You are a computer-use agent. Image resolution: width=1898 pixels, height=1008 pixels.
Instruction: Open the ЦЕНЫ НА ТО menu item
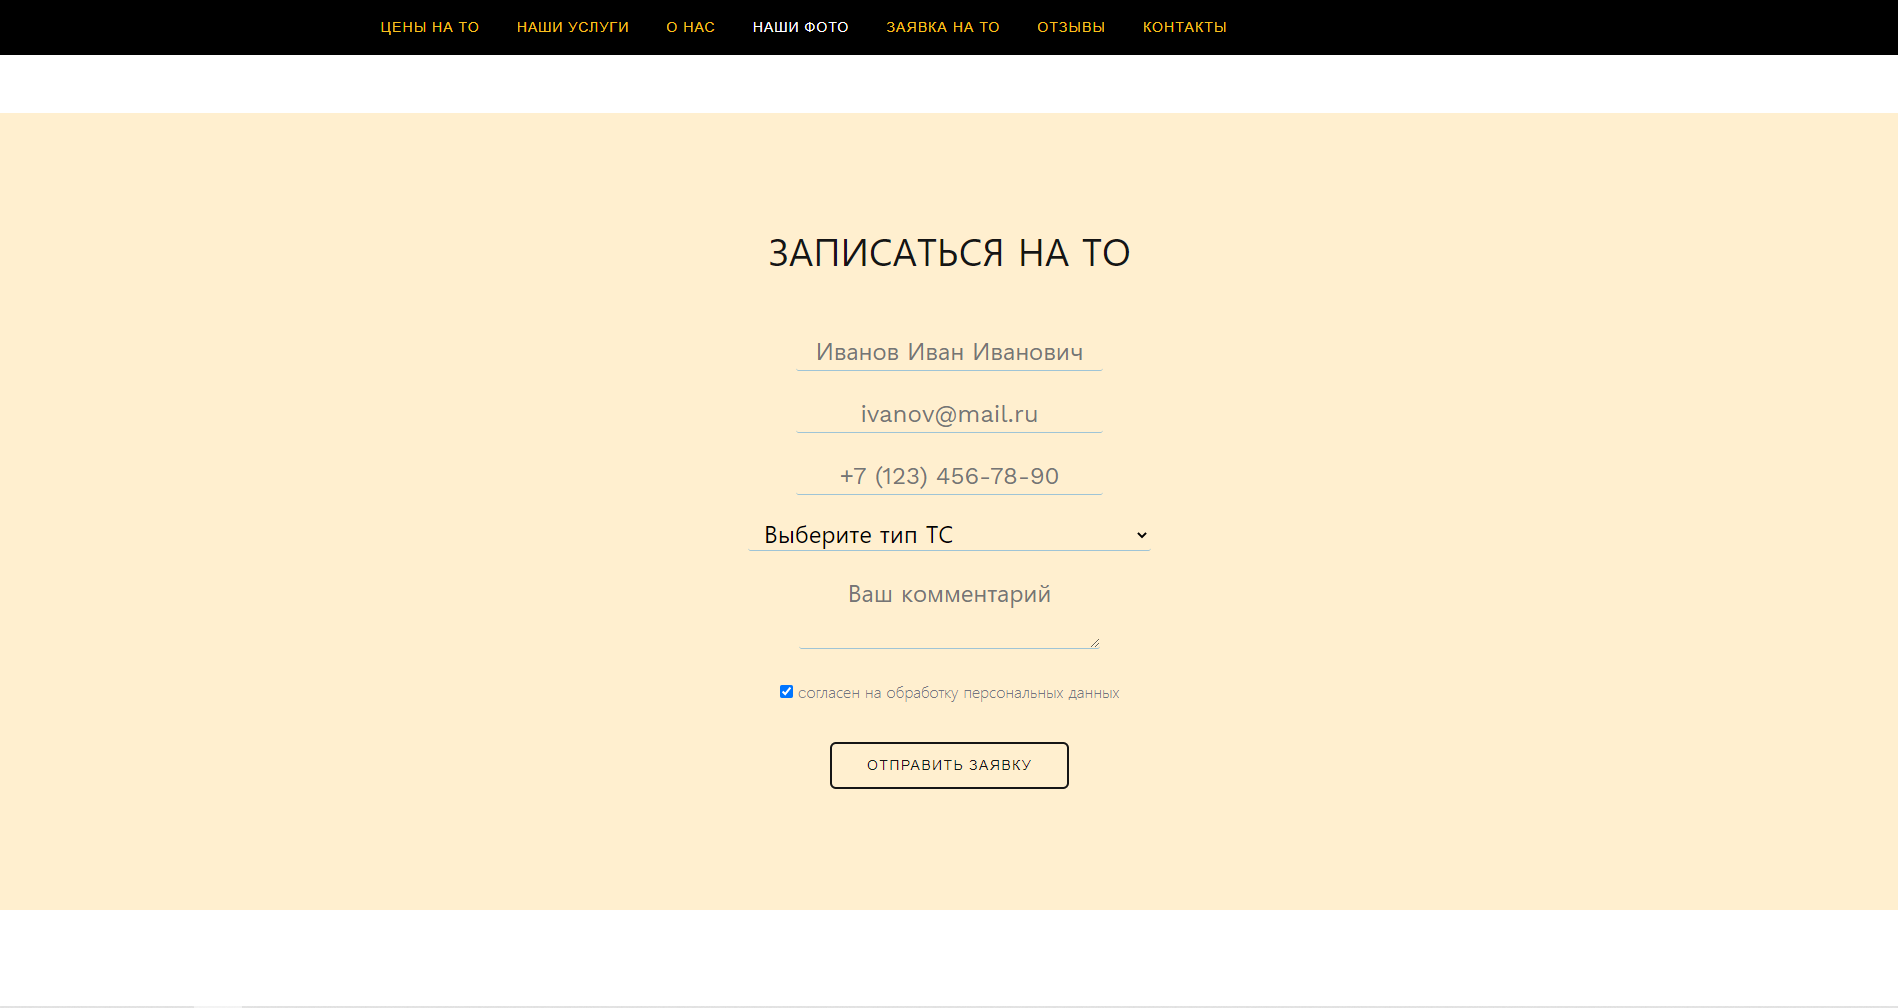tap(429, 27)
